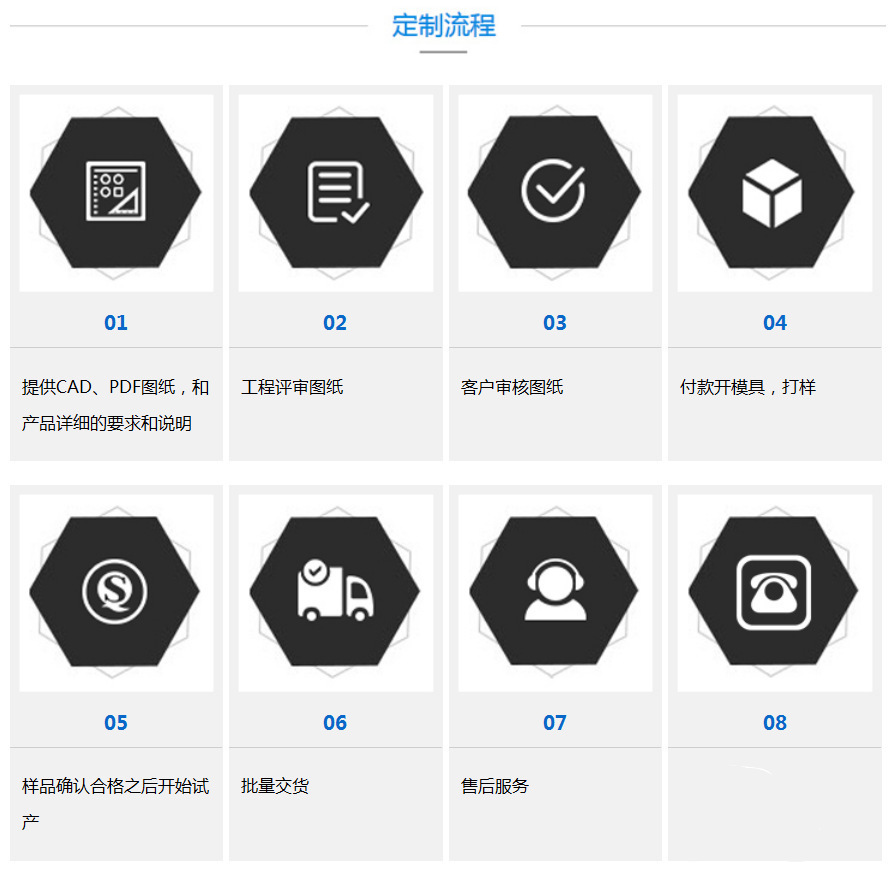Click the 批量交货 description text
The width and height of the screenshot is (892, 870).
[x=275, y=786]
